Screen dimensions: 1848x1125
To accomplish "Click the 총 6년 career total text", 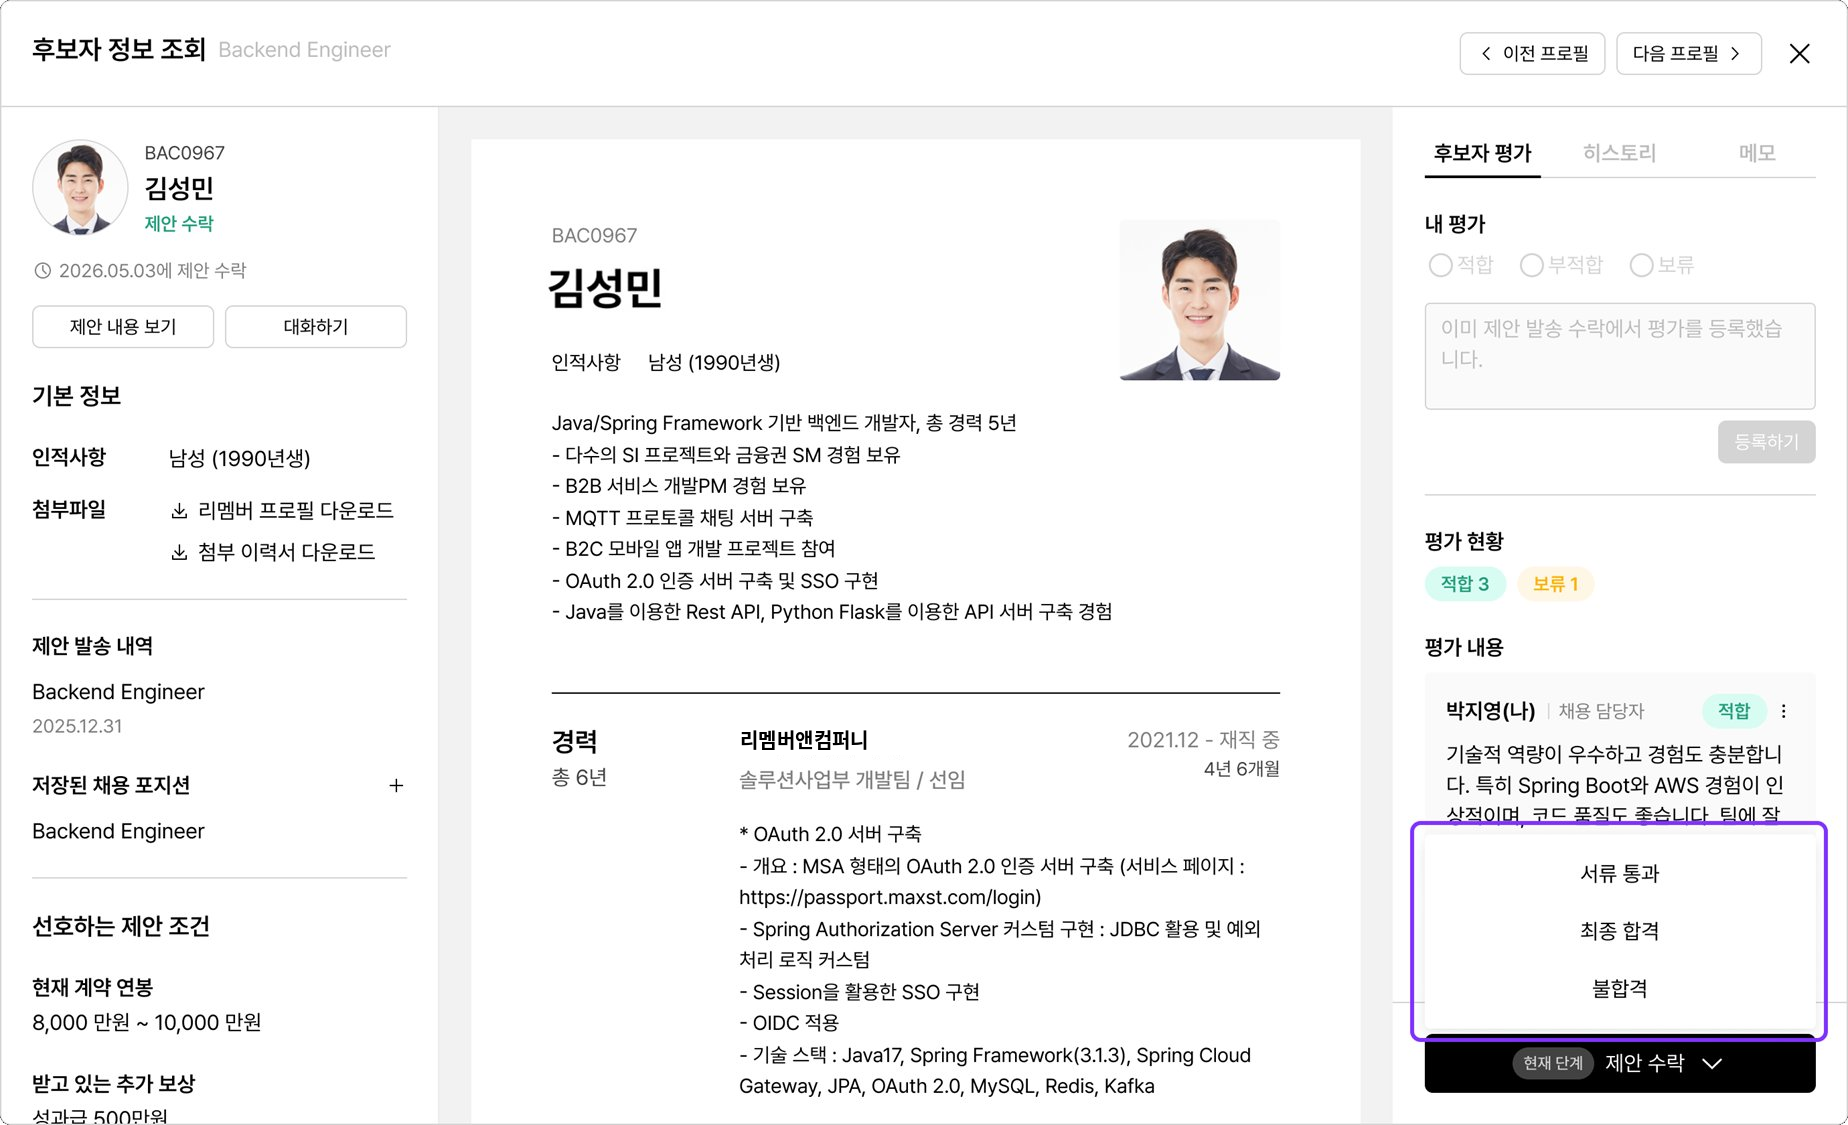I will (579, 778).
